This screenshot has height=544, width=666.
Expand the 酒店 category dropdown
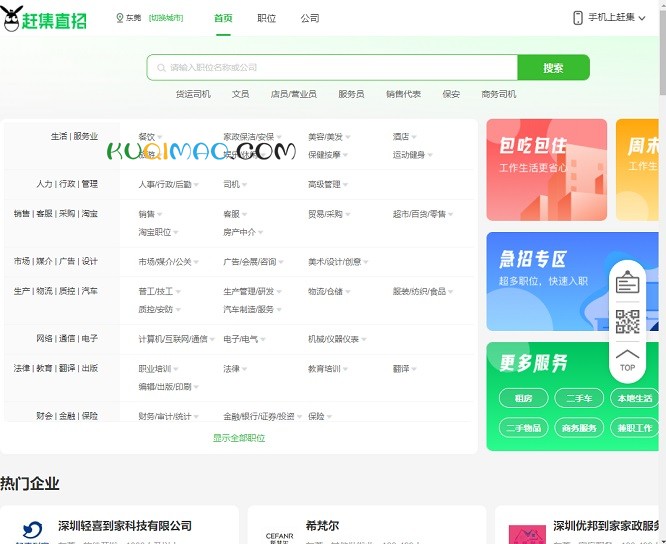[x=404, y=137]
